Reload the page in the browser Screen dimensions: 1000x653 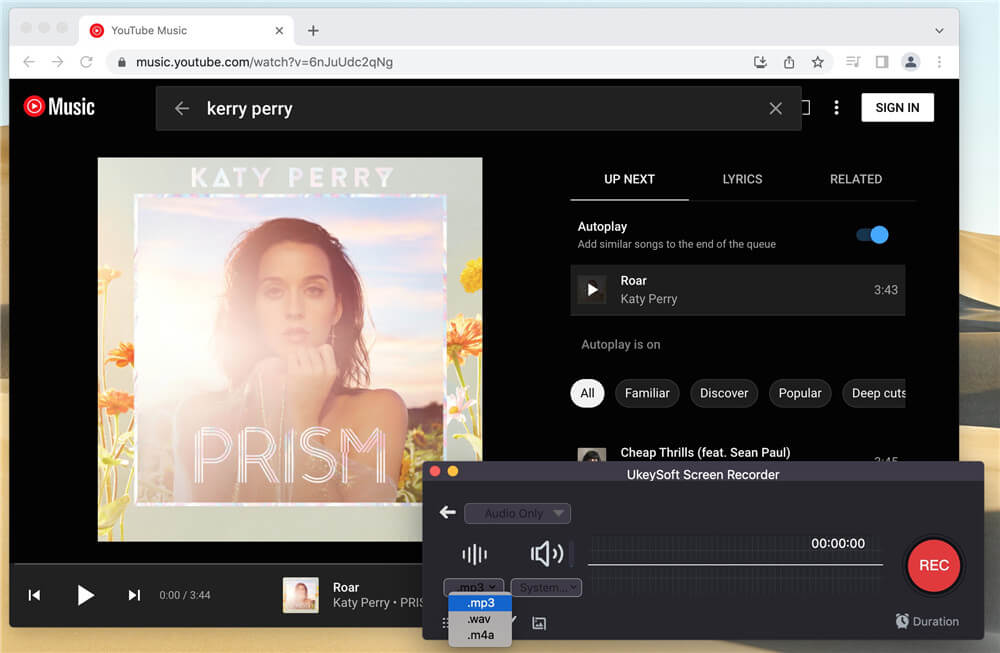[86, 62]
